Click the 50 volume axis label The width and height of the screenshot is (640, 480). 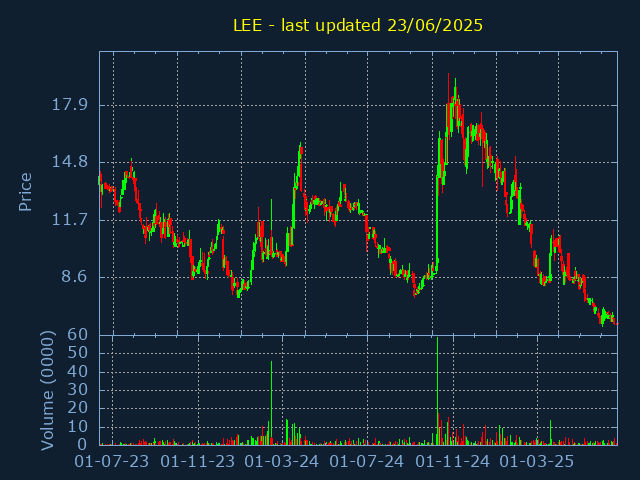tap(78, 353)
